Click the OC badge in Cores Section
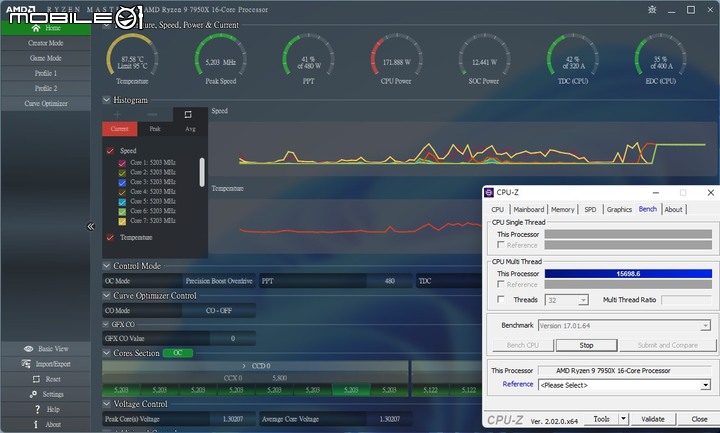The height and width of the screenshot is (433, 720). (x=178, y=353)
